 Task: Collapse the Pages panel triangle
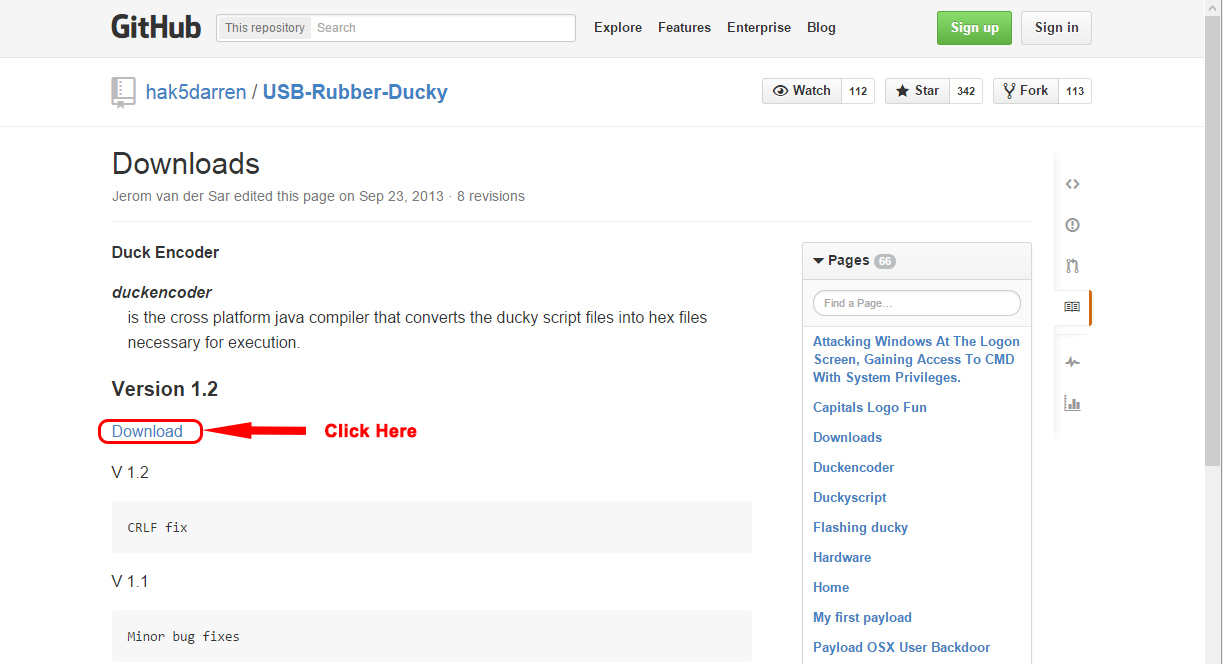(x=818, y=261)
